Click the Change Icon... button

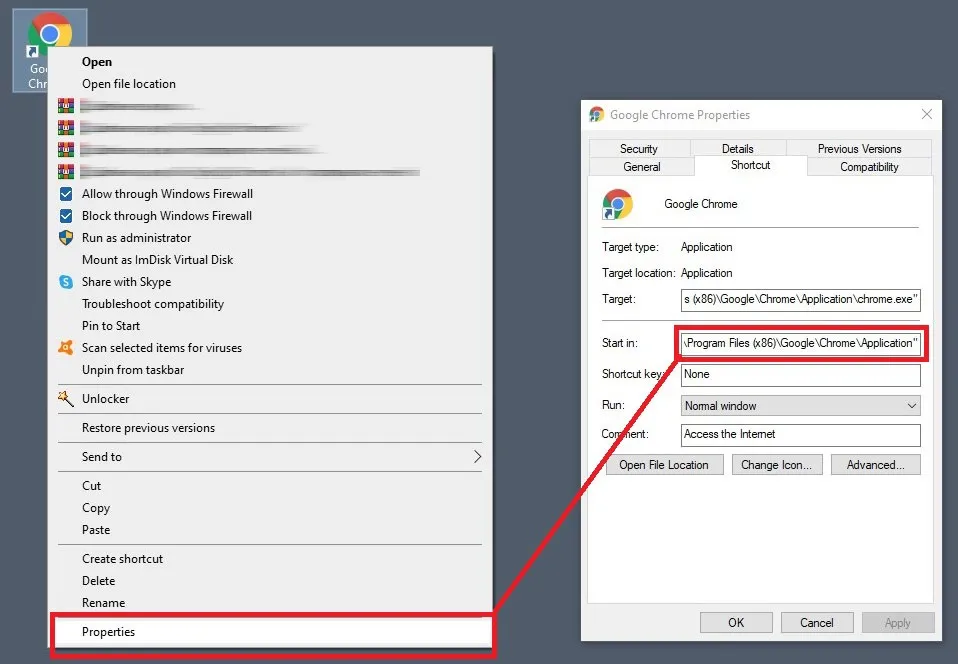point(777,465)
